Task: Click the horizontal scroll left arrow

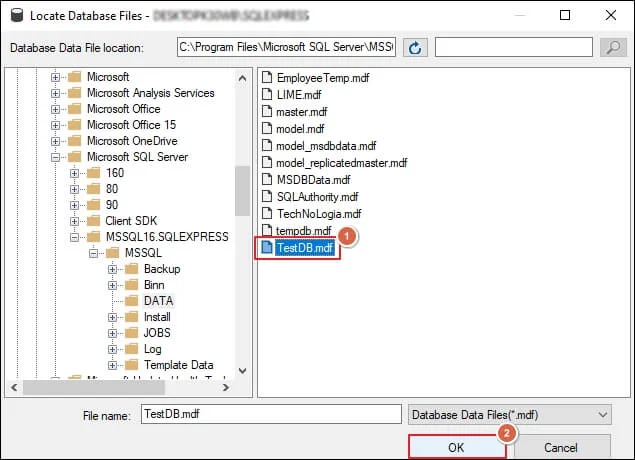Action: coord(14,388)
